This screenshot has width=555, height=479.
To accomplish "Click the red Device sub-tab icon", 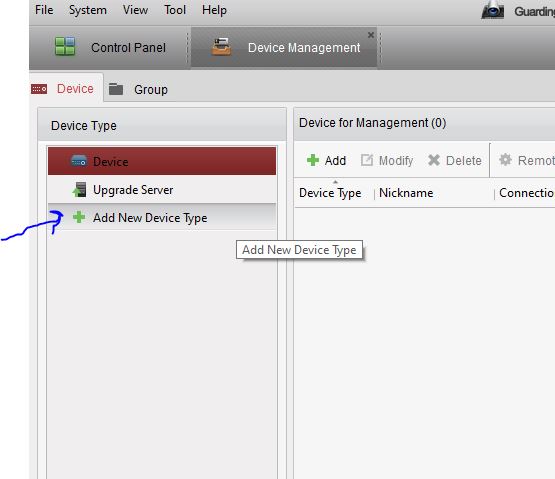I will (39, 89).
